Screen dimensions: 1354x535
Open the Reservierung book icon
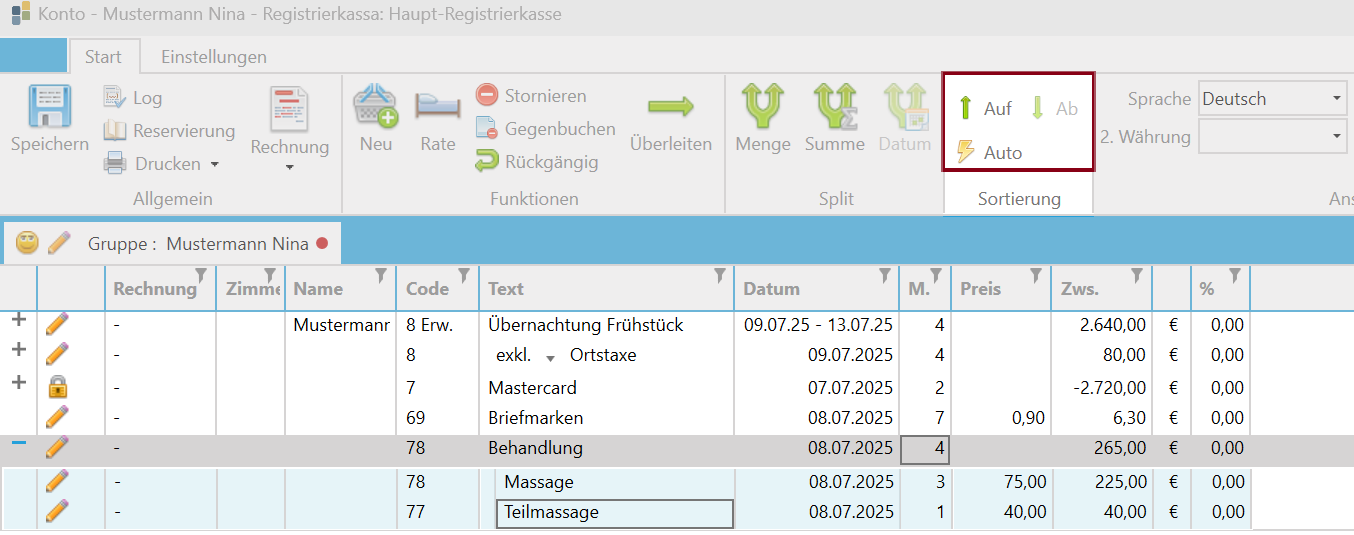pos(115,131)
